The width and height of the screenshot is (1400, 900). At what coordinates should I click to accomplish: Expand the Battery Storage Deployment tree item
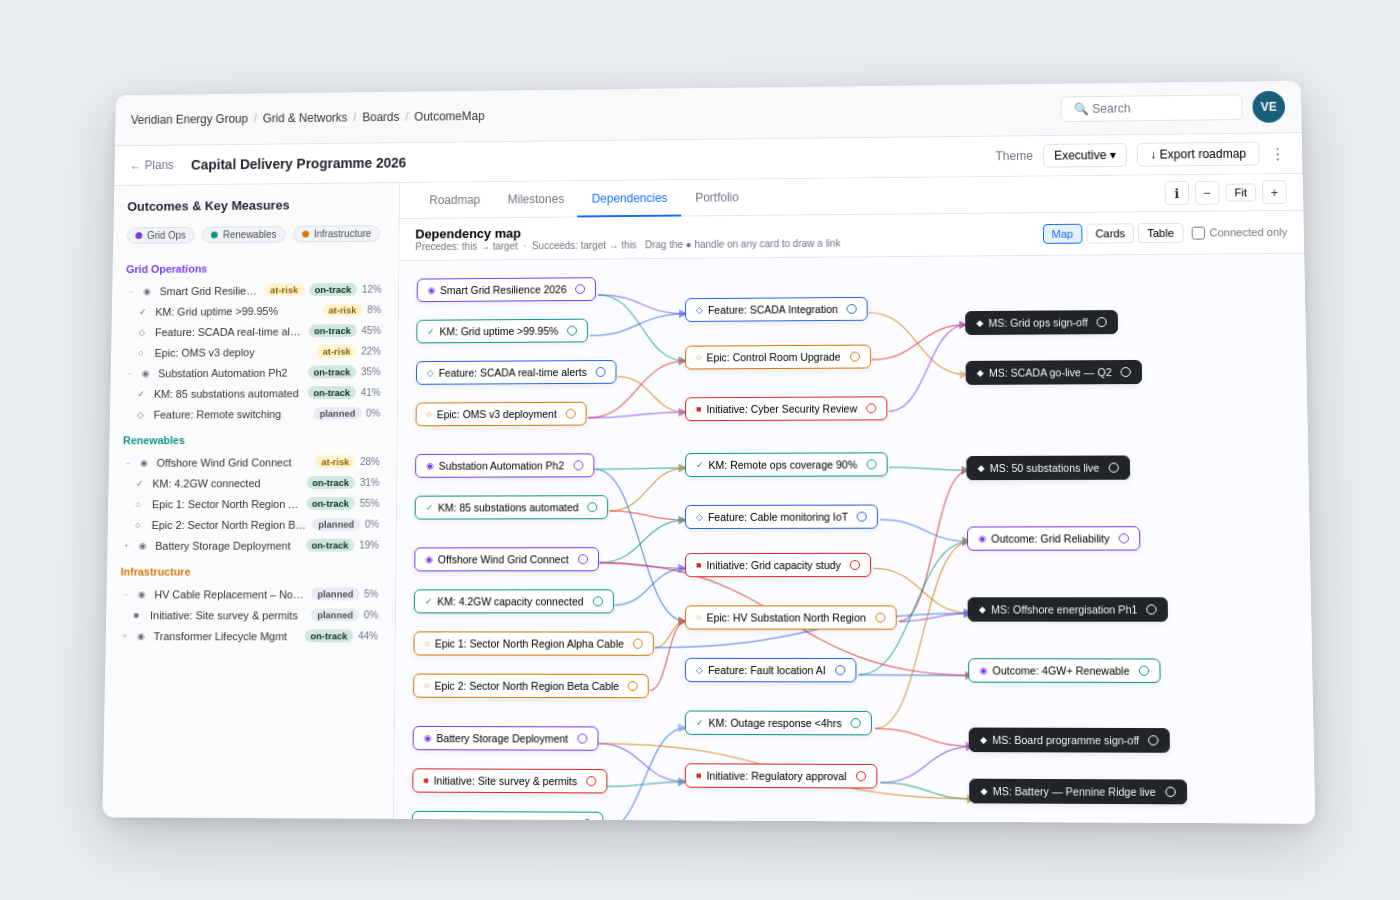[x=128, y=545]
